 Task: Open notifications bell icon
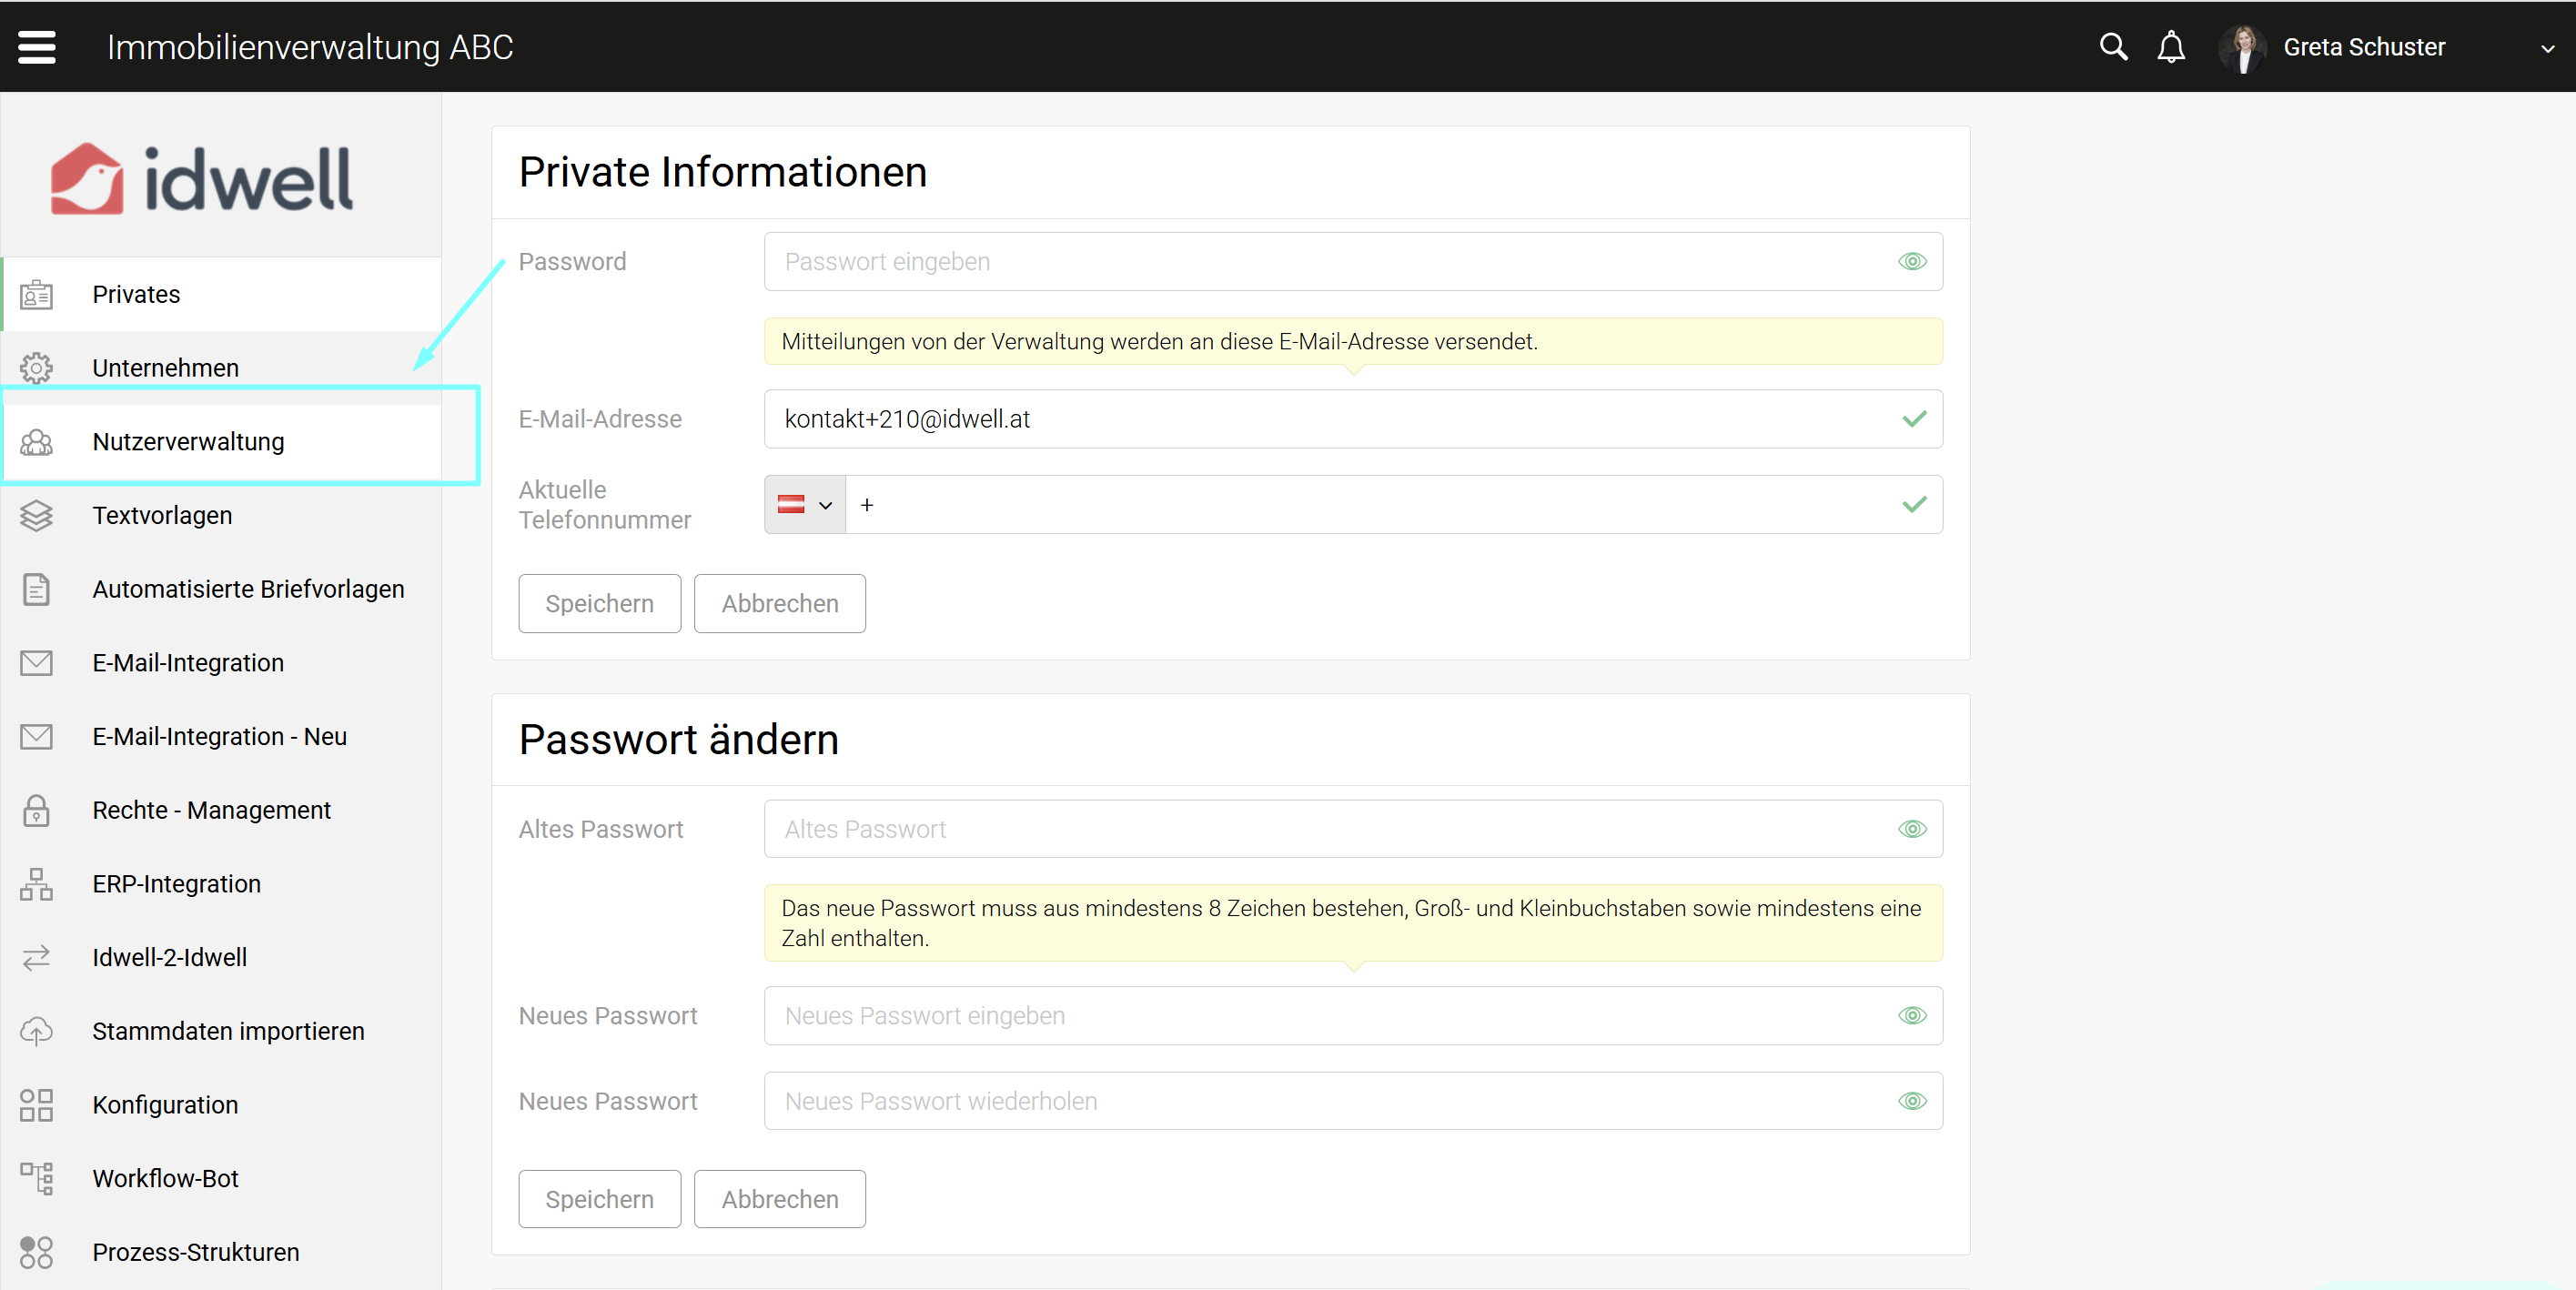point(2170,47)
